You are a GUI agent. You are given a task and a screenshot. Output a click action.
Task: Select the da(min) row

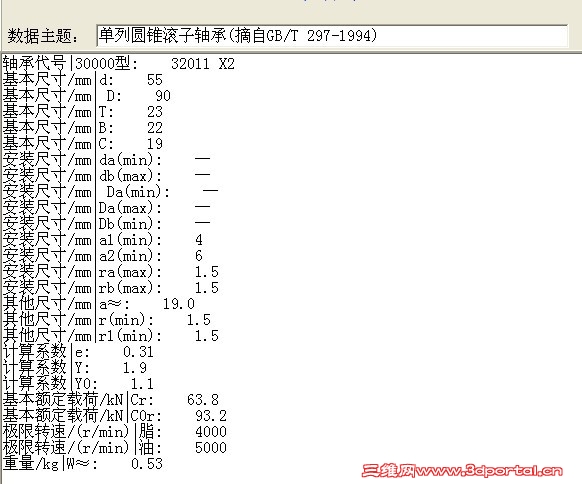tap(107, 160)
